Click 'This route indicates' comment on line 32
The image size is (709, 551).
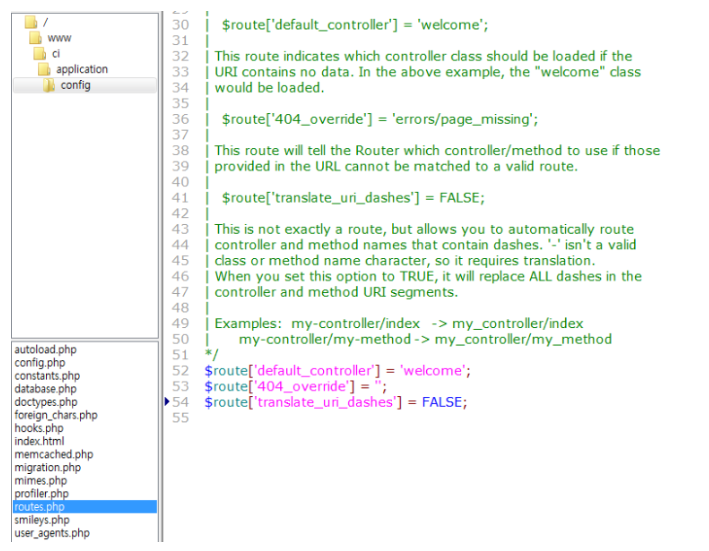pos(277,57)
